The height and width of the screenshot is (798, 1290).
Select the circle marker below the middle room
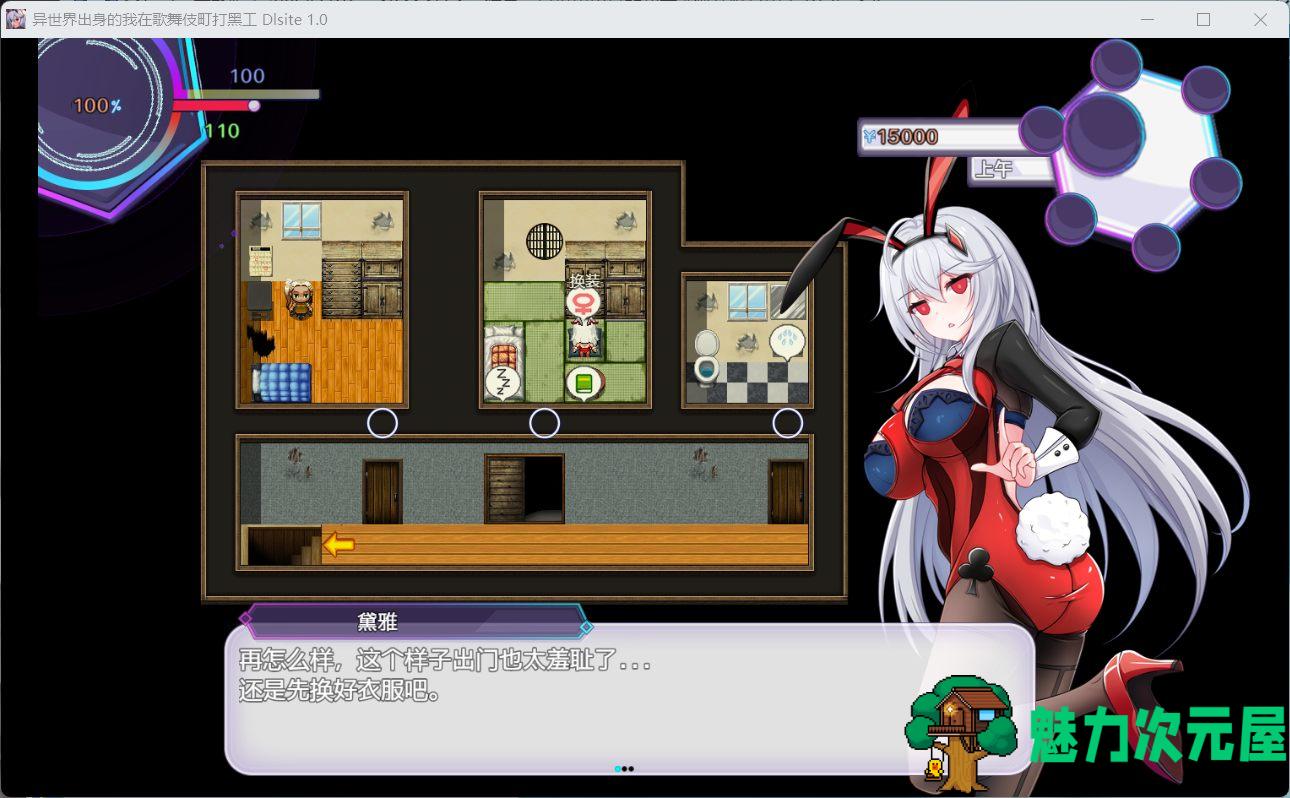pos(544,423)
